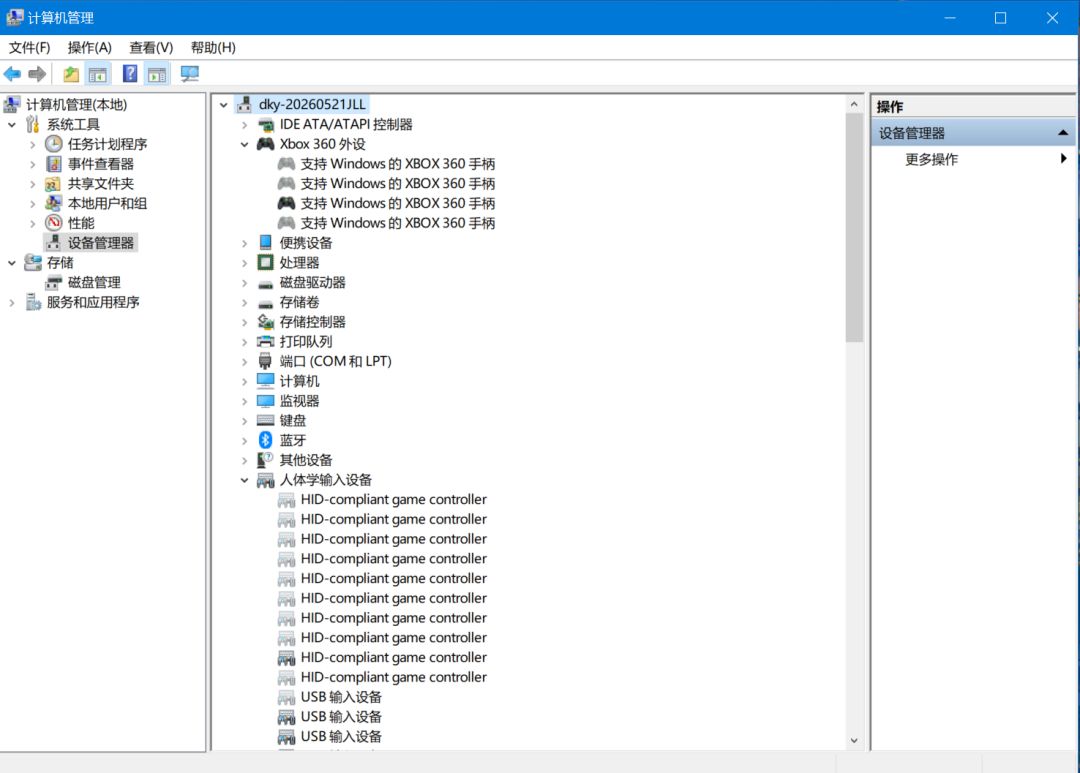Open the 文件(F) menu
This screenshot has width=1080, height=773.
tap(29, 48)
